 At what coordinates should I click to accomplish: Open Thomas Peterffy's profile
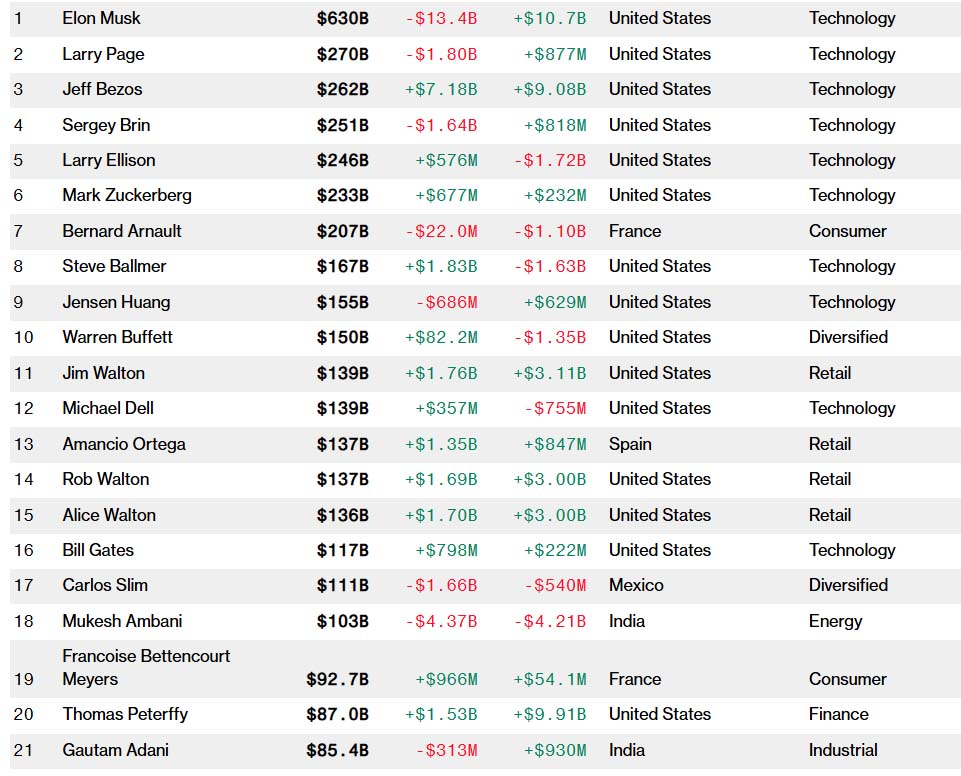[125, 714]
